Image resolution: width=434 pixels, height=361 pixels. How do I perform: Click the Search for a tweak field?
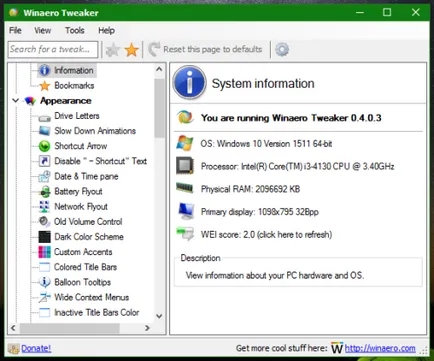(53, 49)
